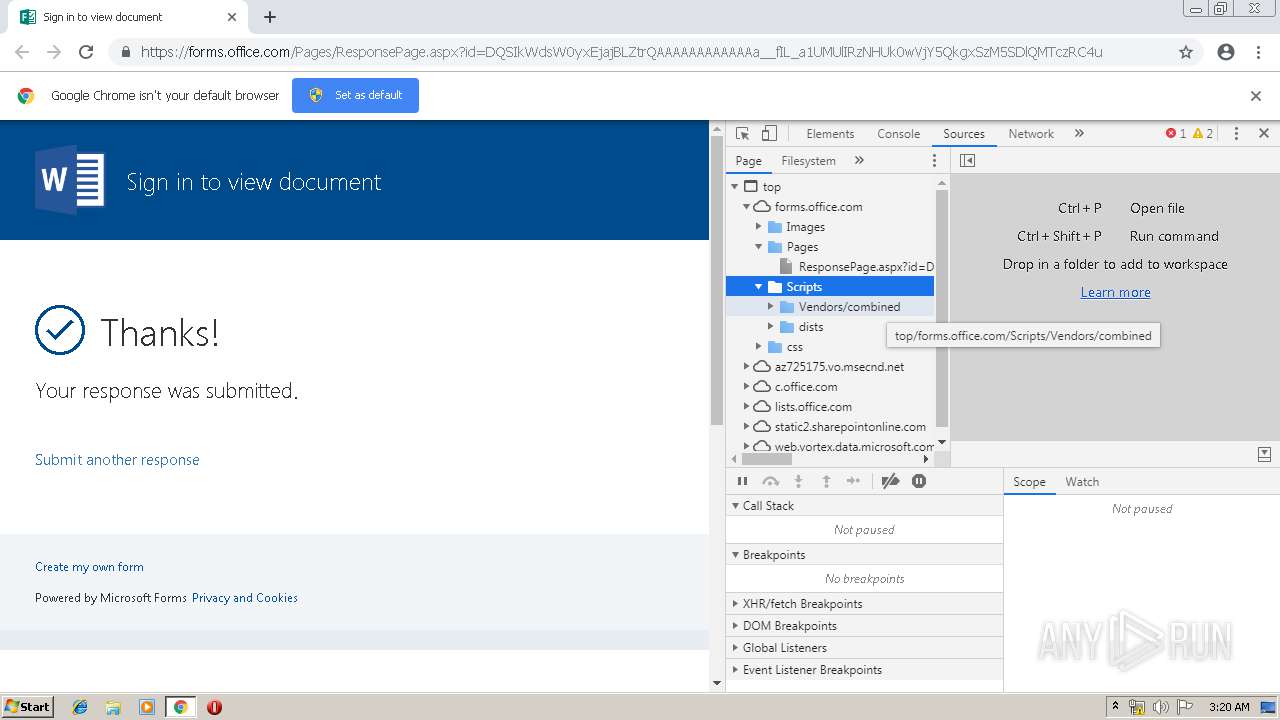Expand az725175.vo.msecnd.net domain
Image resolution: width=1280 pixels, height=720 pixels.
pos(746,366)
